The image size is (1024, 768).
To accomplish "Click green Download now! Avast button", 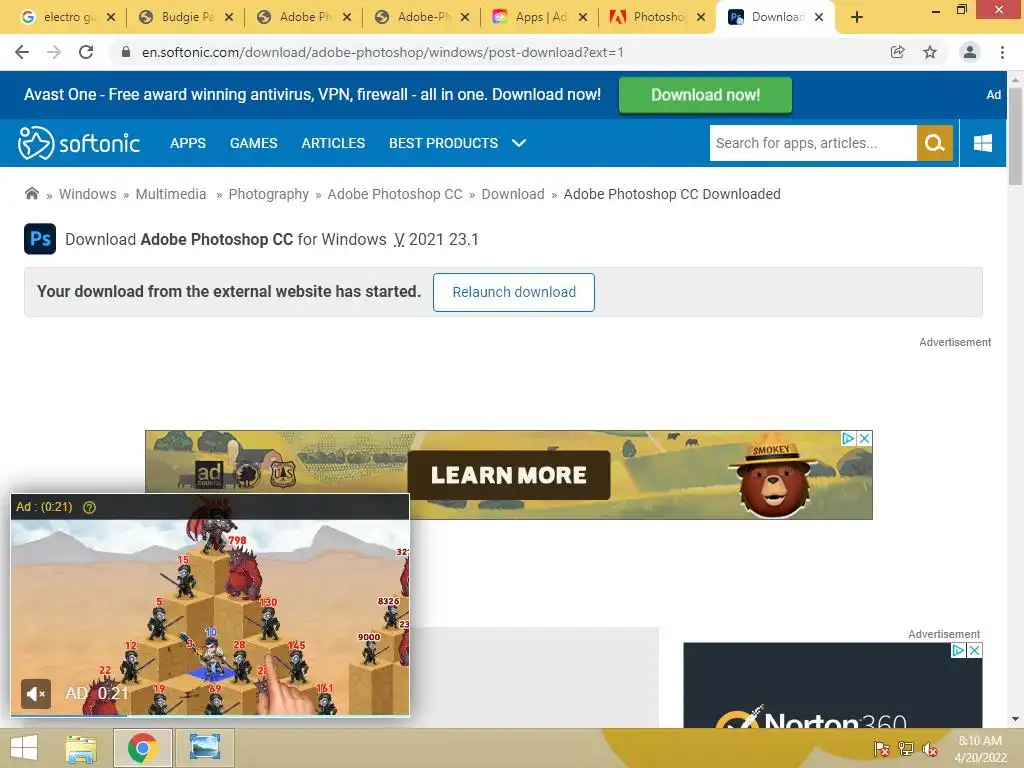I will click(705, 95).
